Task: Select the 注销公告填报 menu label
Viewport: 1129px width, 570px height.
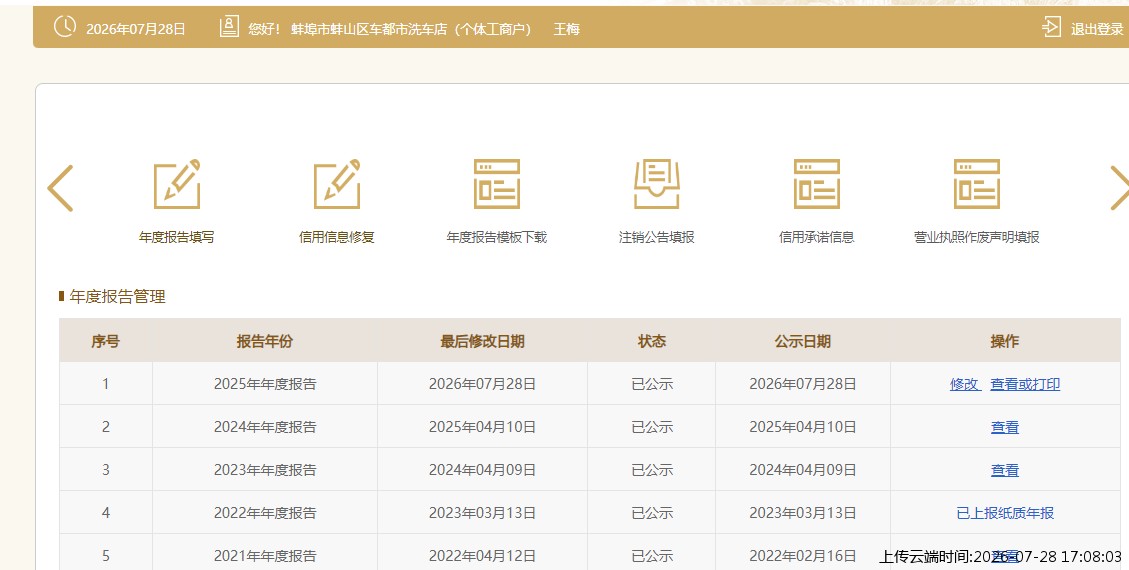Action: (x=657, y=237)
